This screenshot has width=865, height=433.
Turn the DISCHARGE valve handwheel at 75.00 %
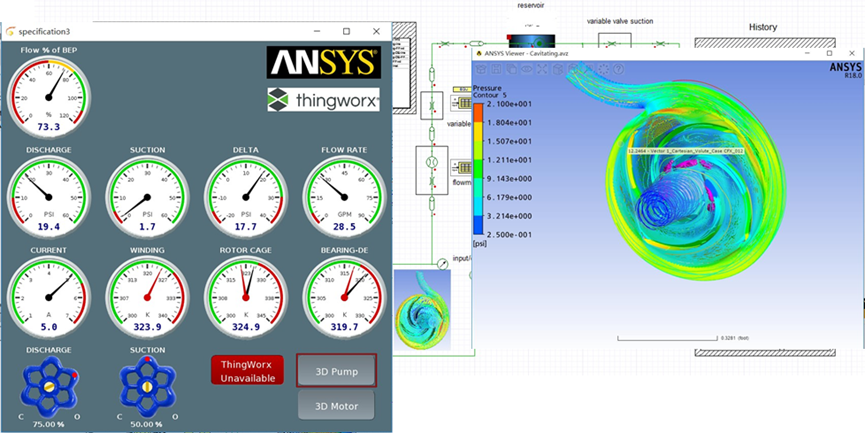(x=50, y=387)
